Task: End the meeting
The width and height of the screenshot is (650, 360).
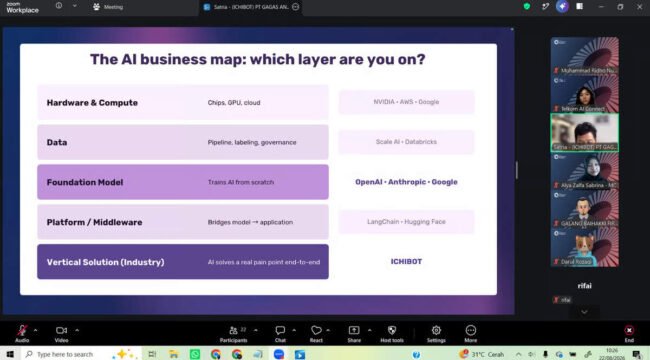Action: [x=629, y=333]
